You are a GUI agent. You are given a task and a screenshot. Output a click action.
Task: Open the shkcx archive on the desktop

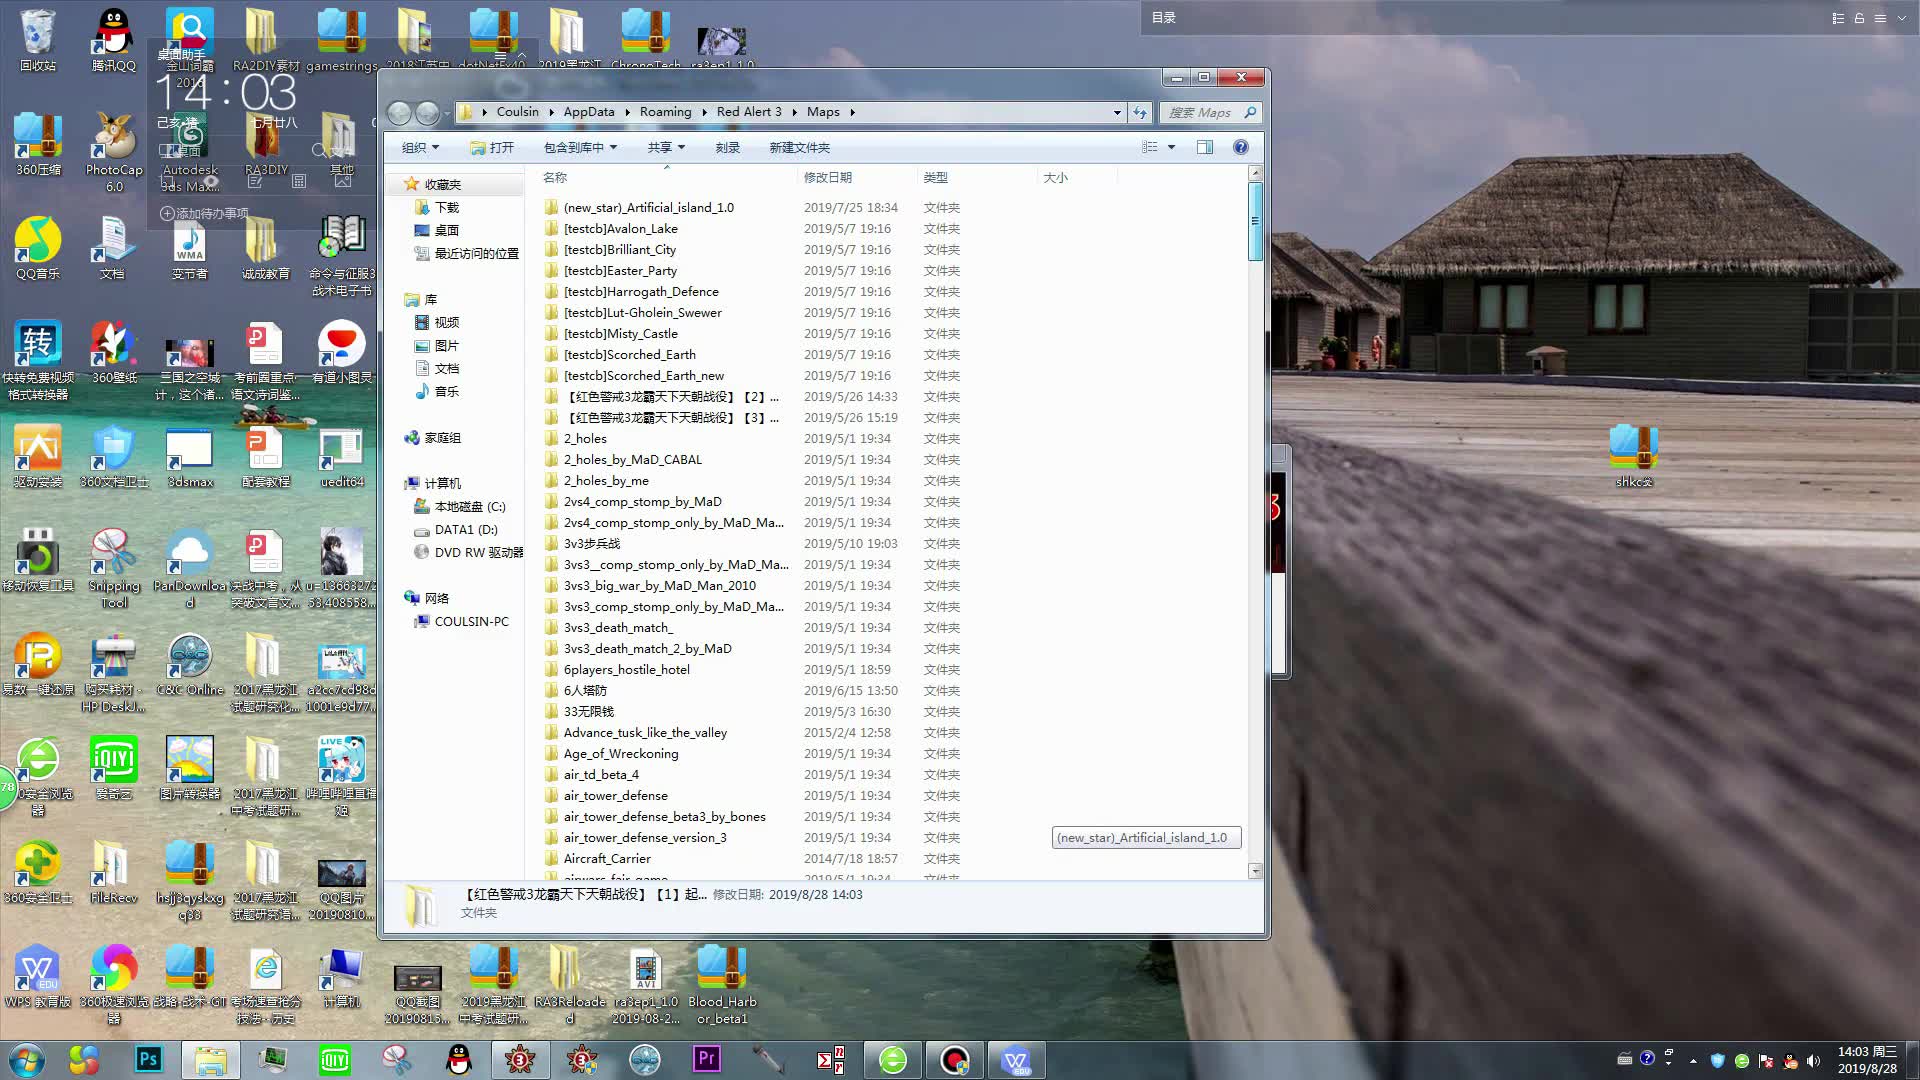pyautogui.click(x=1634, y=455)
